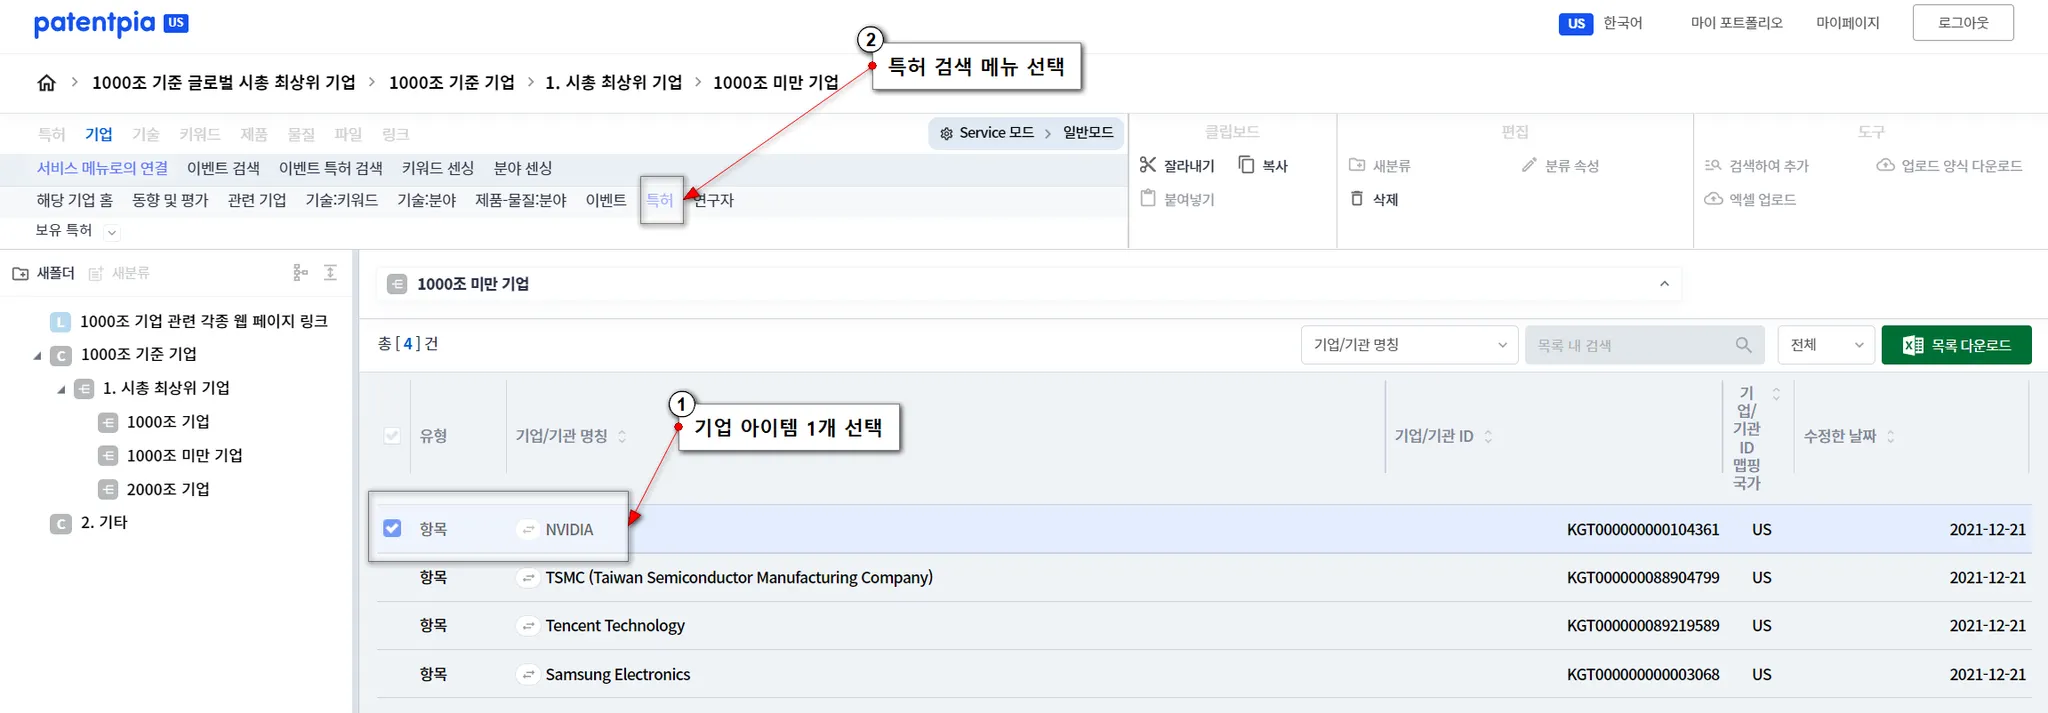Click the cloud icon for 업로드 양식 다운로드
This screenshot has width=2048, height=713.
coord(1885,165)
